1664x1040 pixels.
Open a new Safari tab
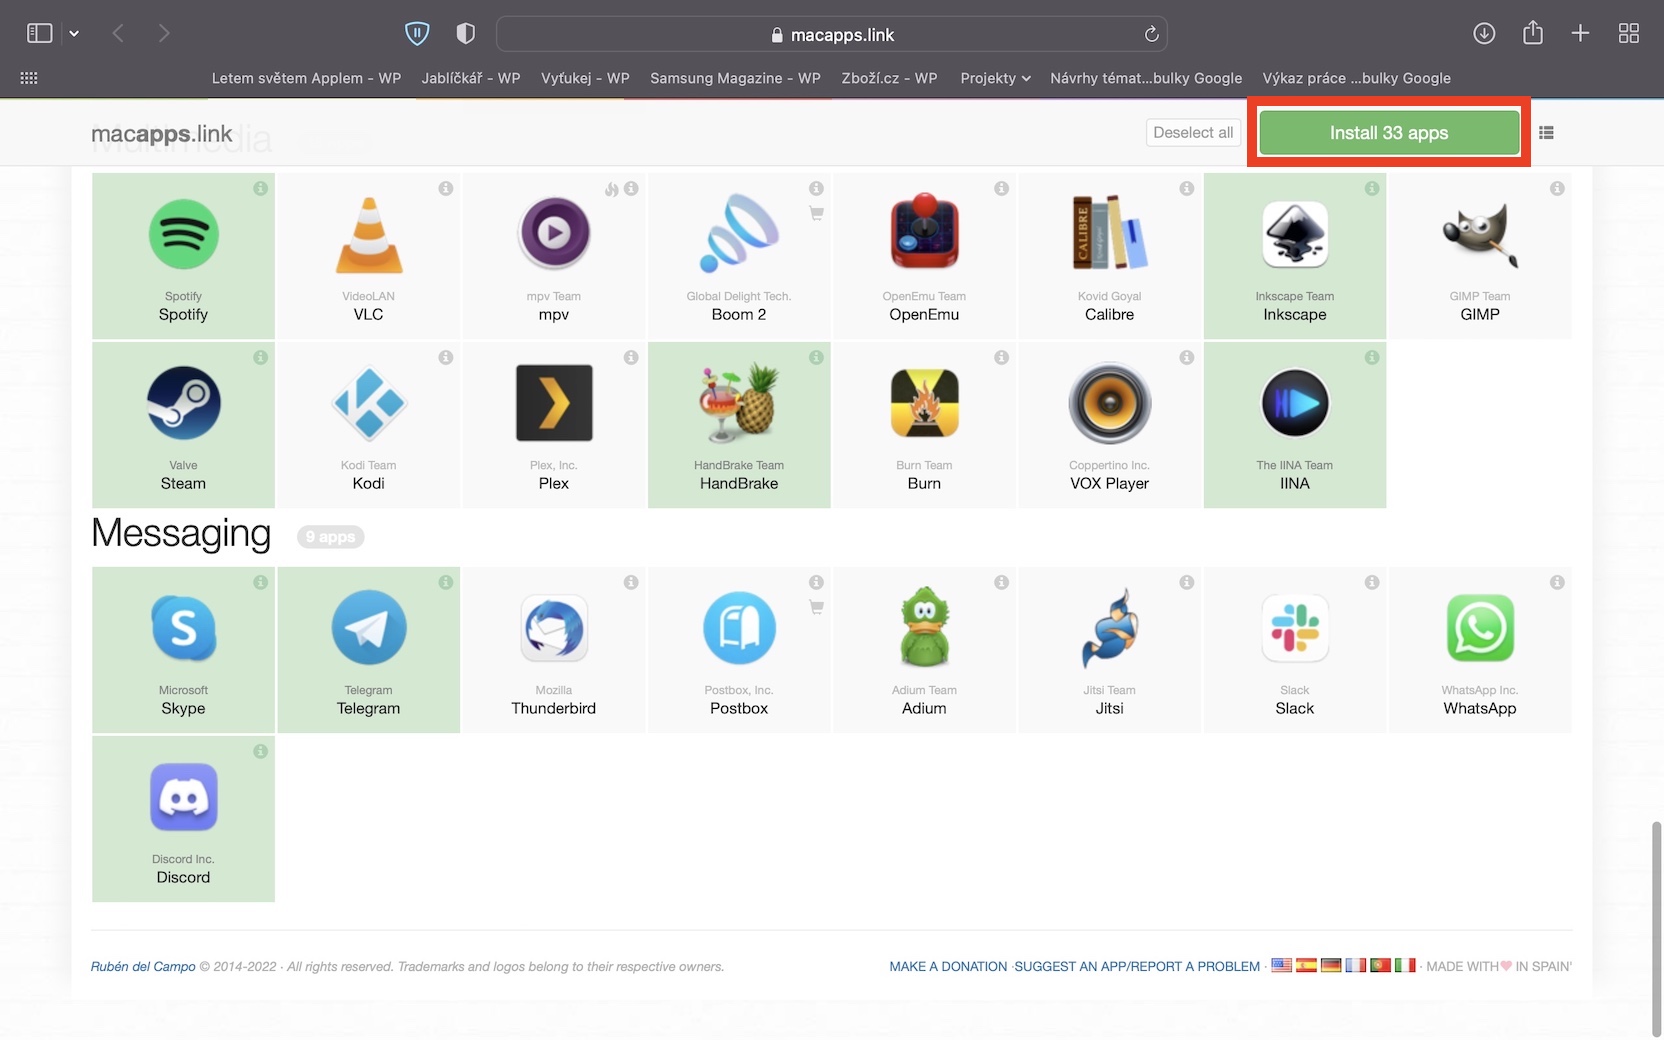1580,34
